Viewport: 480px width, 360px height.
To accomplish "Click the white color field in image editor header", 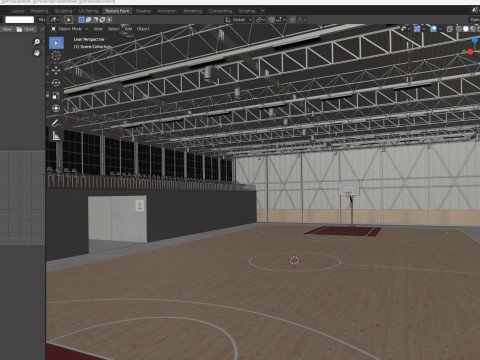I will click(x=19, y=20).
